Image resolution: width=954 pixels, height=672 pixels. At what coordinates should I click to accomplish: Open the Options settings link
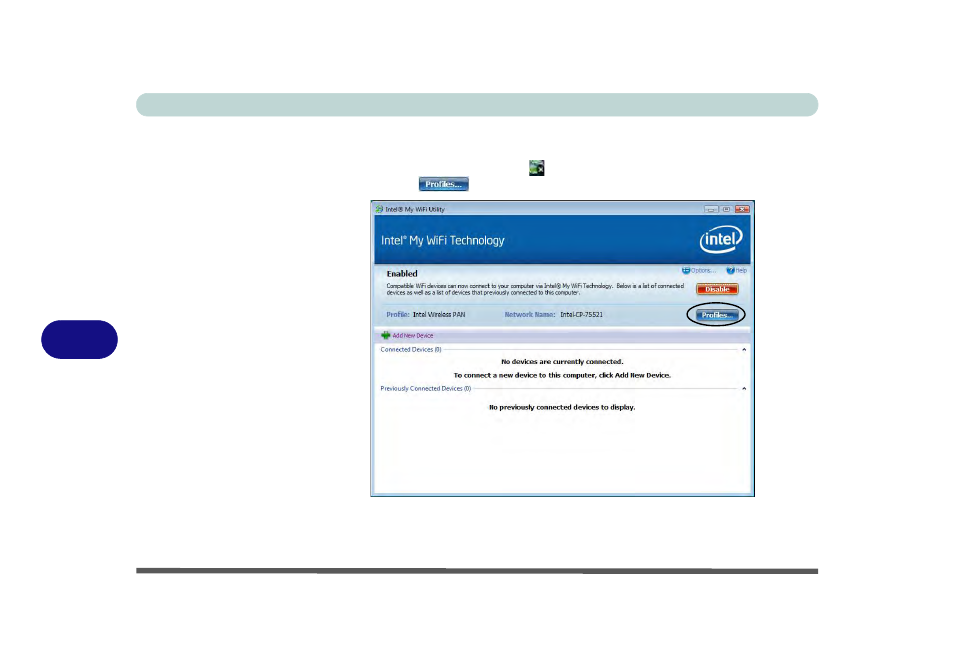click(698, 271)
